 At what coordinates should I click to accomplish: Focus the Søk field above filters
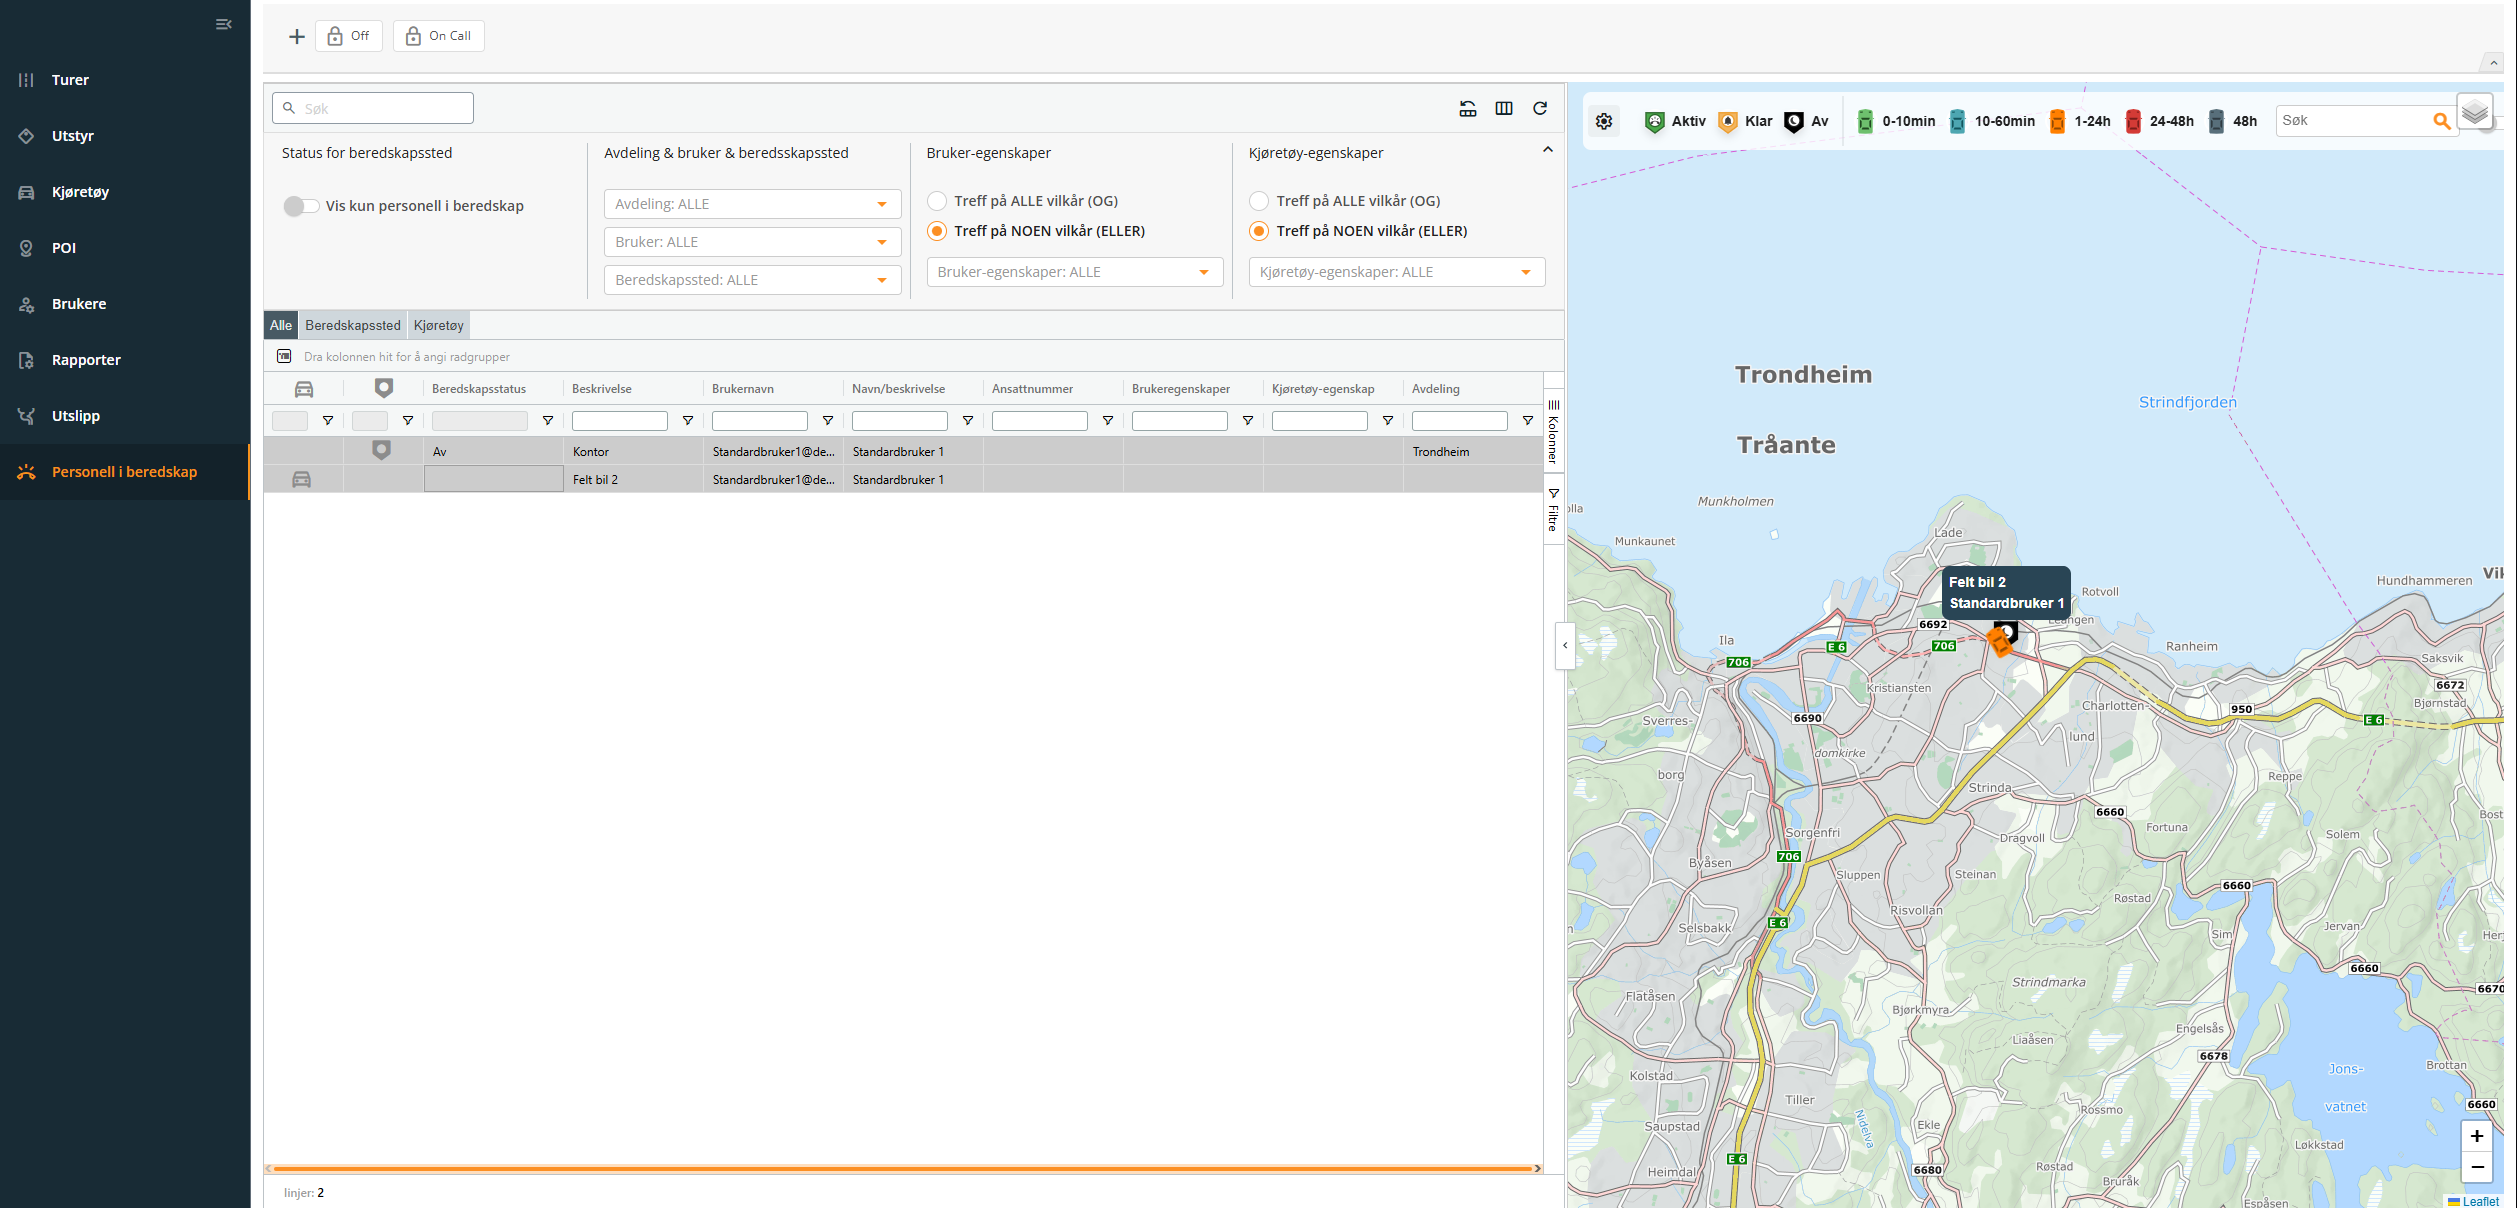pyautogui.click(x=373, y=108)
